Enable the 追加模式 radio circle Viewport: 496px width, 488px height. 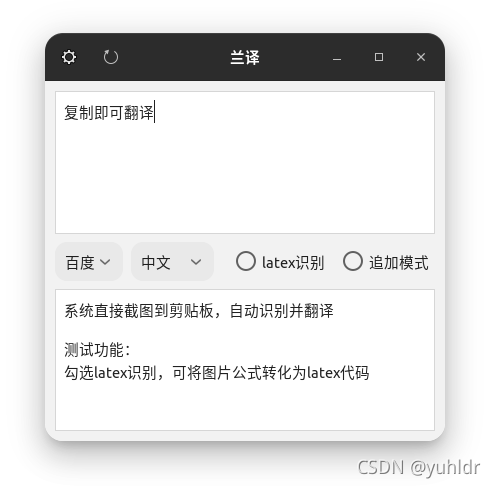353,261
